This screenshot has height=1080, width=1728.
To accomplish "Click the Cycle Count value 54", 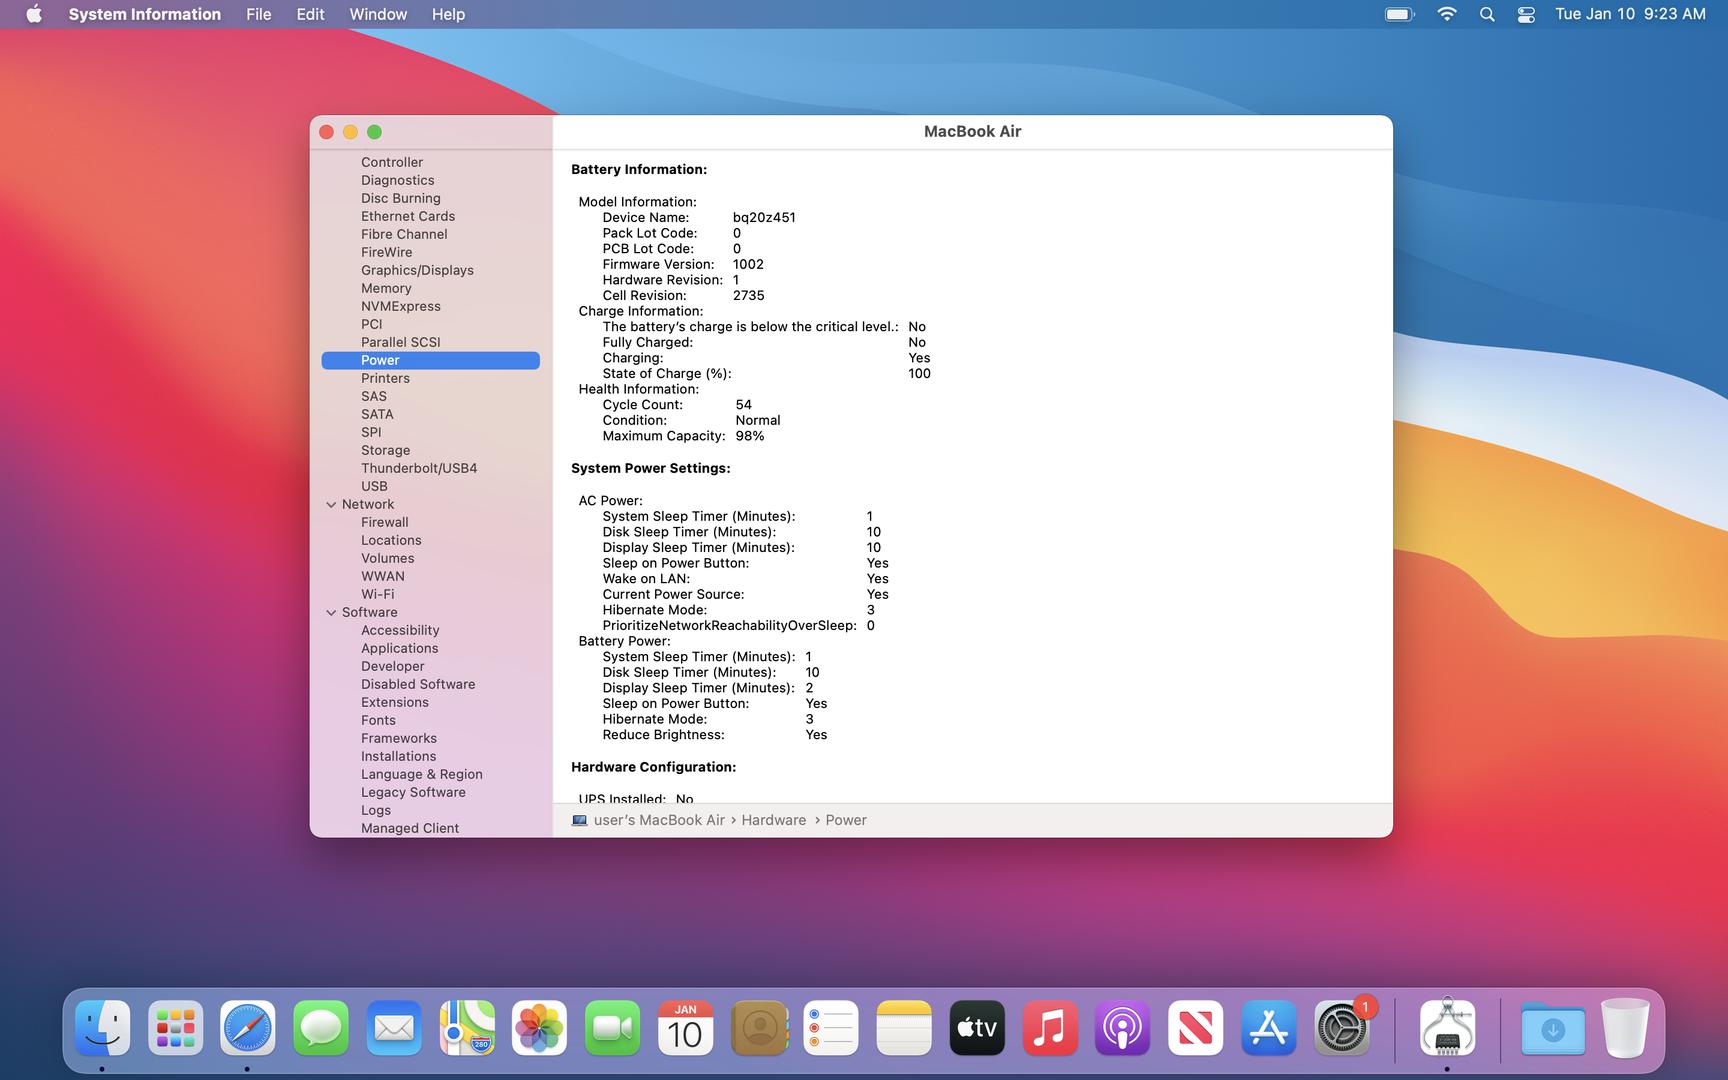I will [x=744, y=405].
